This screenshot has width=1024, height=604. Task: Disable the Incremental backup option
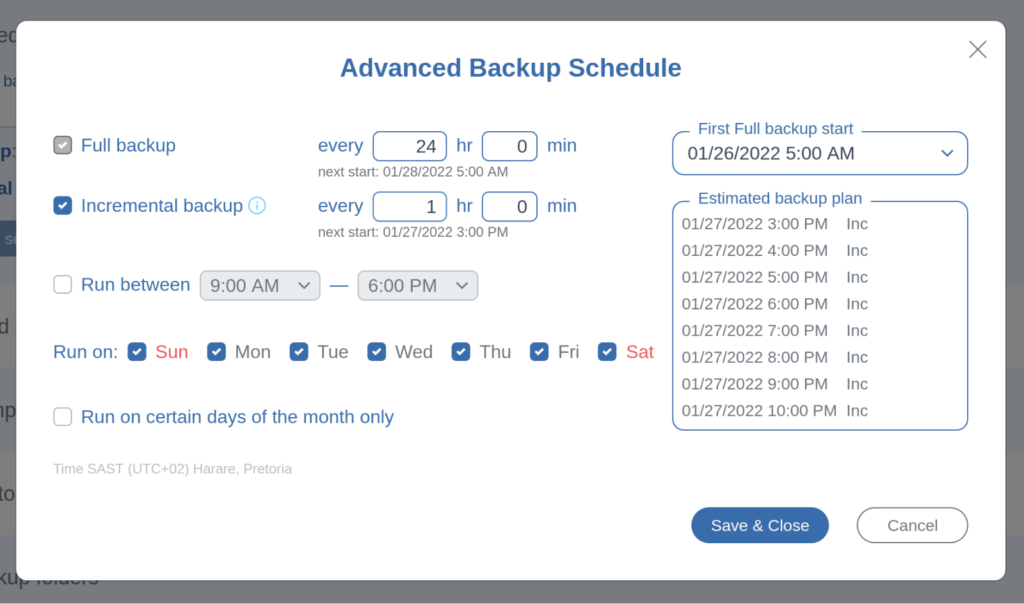pos(62,206)
